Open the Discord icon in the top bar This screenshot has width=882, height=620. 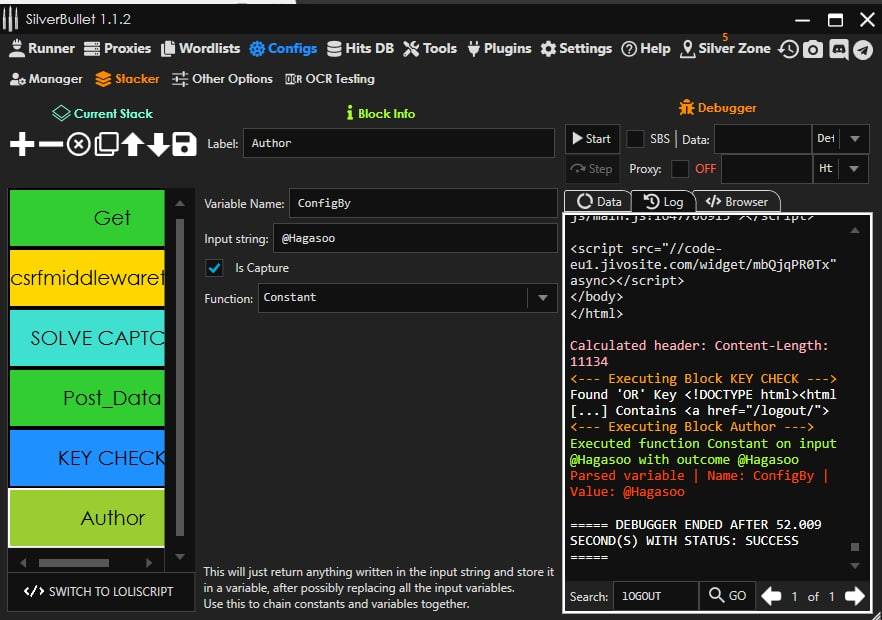(838, 49)
